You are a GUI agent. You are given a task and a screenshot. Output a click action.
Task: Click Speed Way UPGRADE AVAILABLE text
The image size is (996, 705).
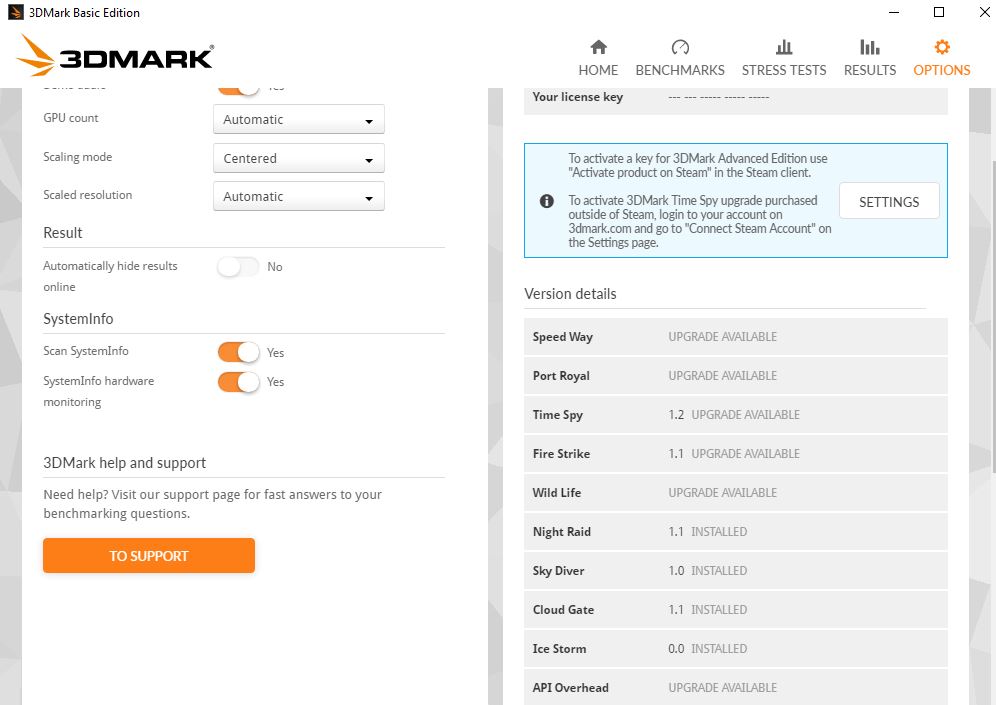click(x=722, y=337)
